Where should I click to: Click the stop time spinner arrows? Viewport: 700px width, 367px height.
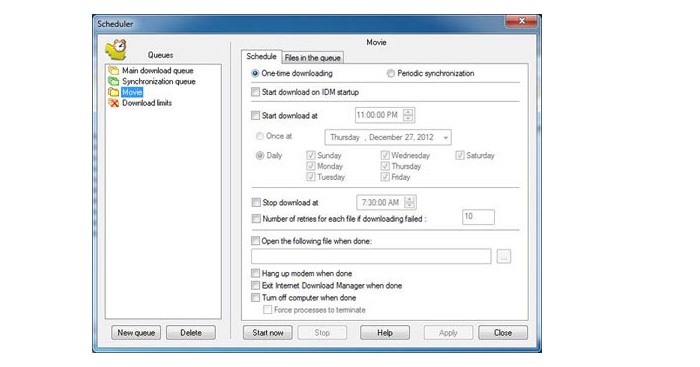[x=409, y=202]
